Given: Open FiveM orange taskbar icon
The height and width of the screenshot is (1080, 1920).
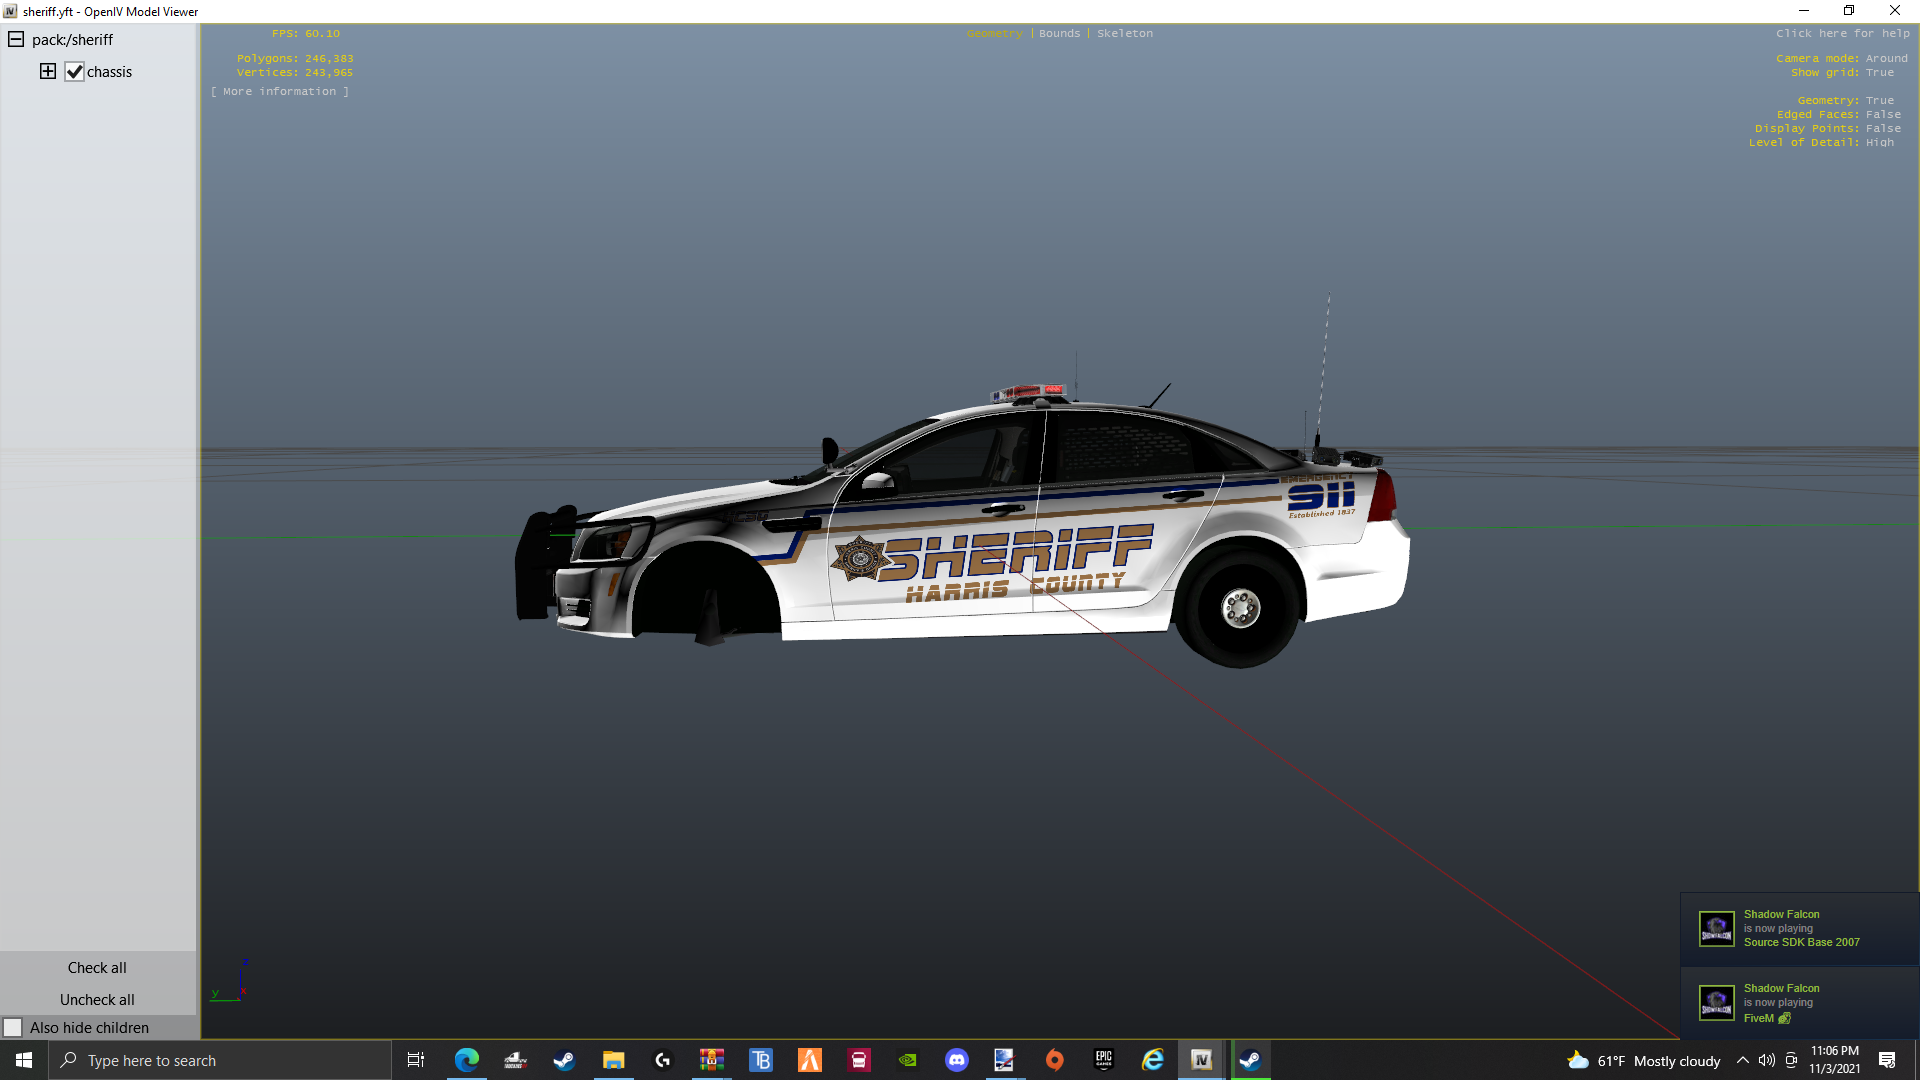Looking at the screenshot, I should pyautogui.click(x=810, y=1060).
